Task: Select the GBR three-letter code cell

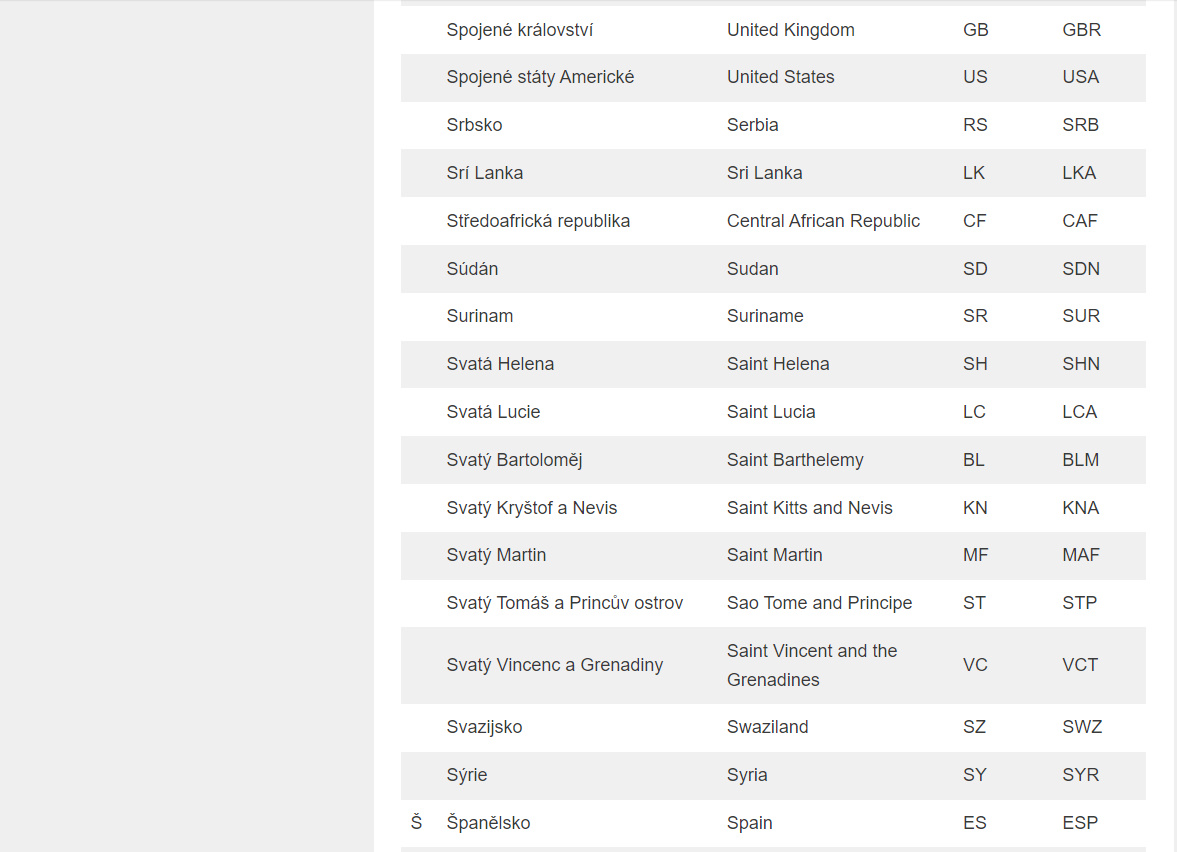Action: coord(1081,30)
